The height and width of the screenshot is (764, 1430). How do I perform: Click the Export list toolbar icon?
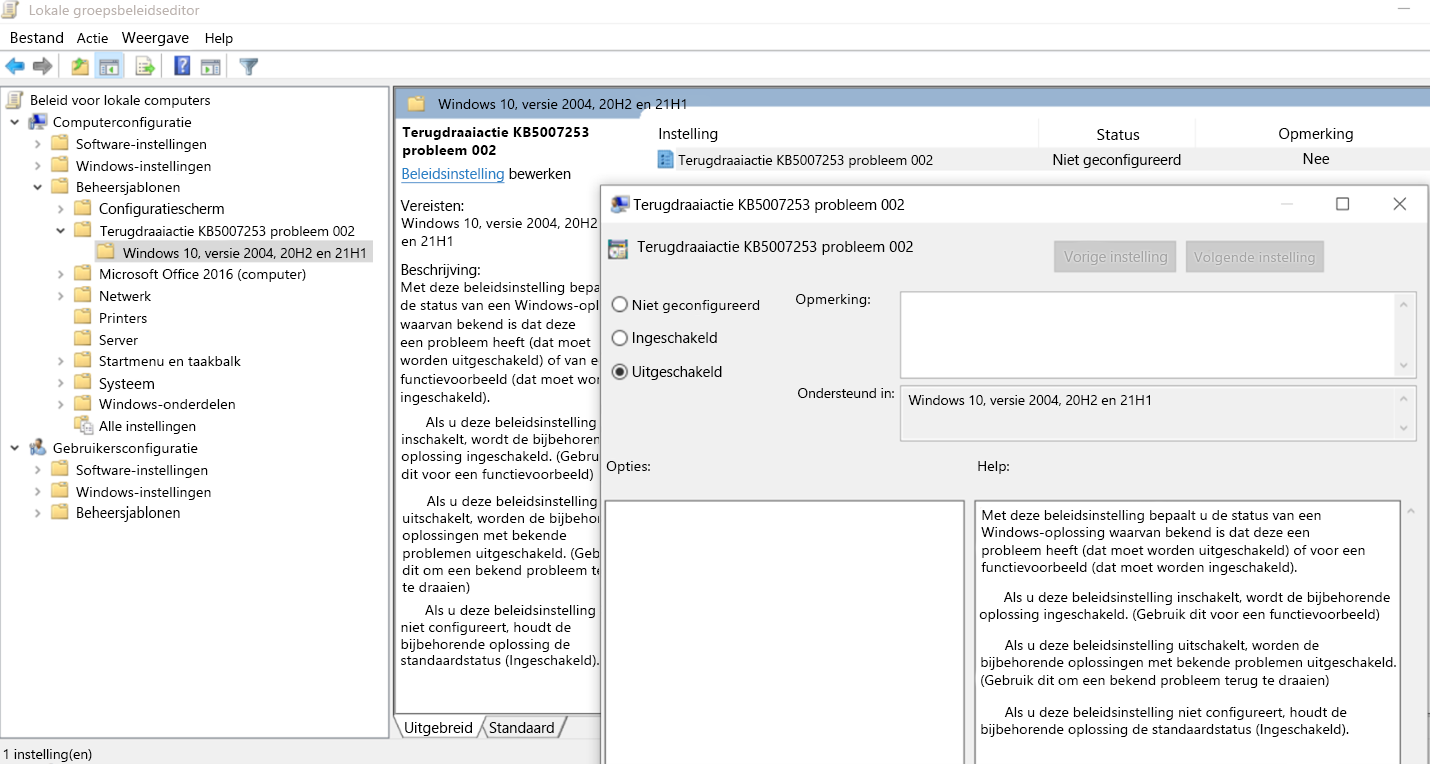point(145,67)
